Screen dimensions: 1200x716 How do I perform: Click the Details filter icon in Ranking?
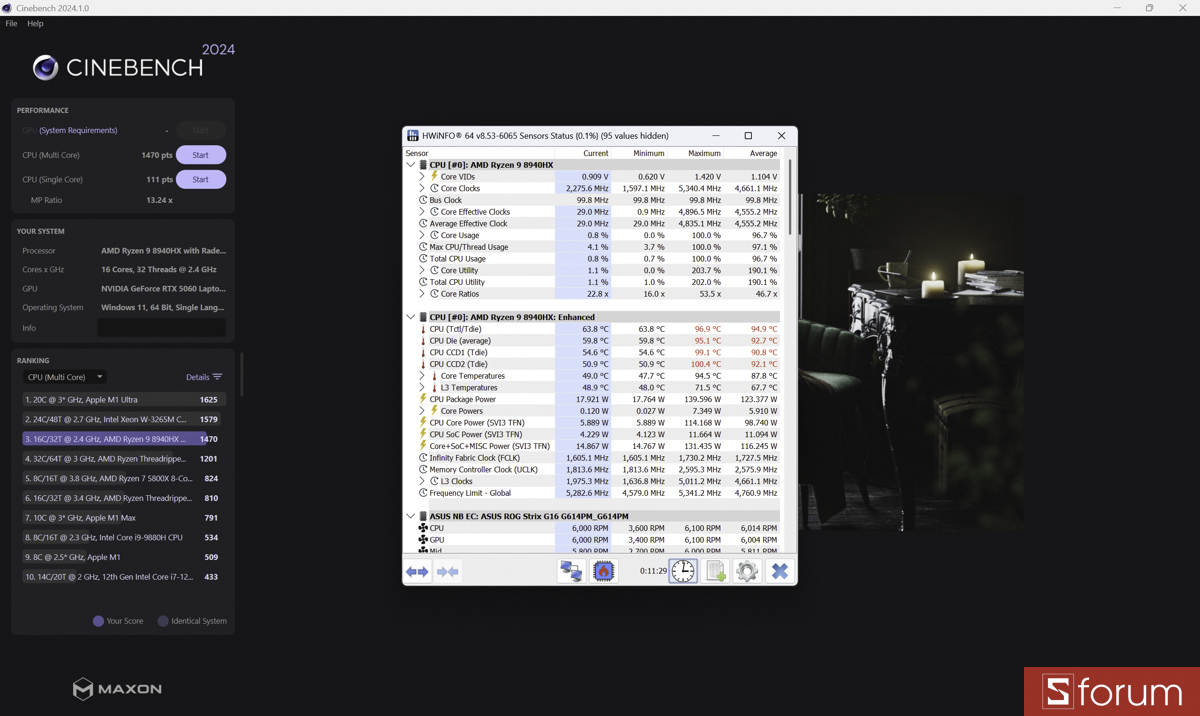point(217,377)
